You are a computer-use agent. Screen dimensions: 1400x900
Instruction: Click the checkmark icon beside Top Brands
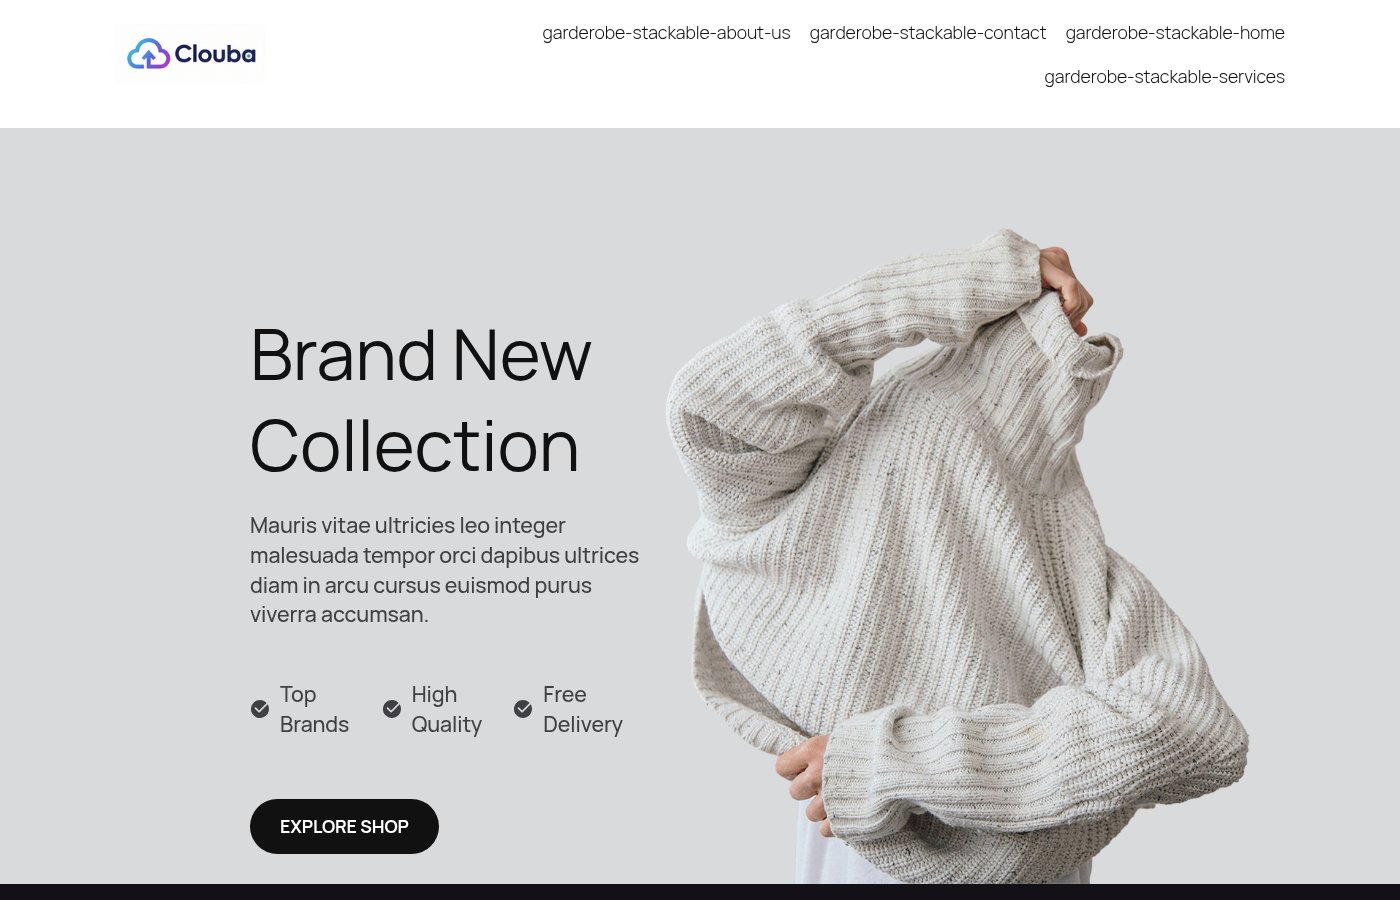(x=260, y=709)
